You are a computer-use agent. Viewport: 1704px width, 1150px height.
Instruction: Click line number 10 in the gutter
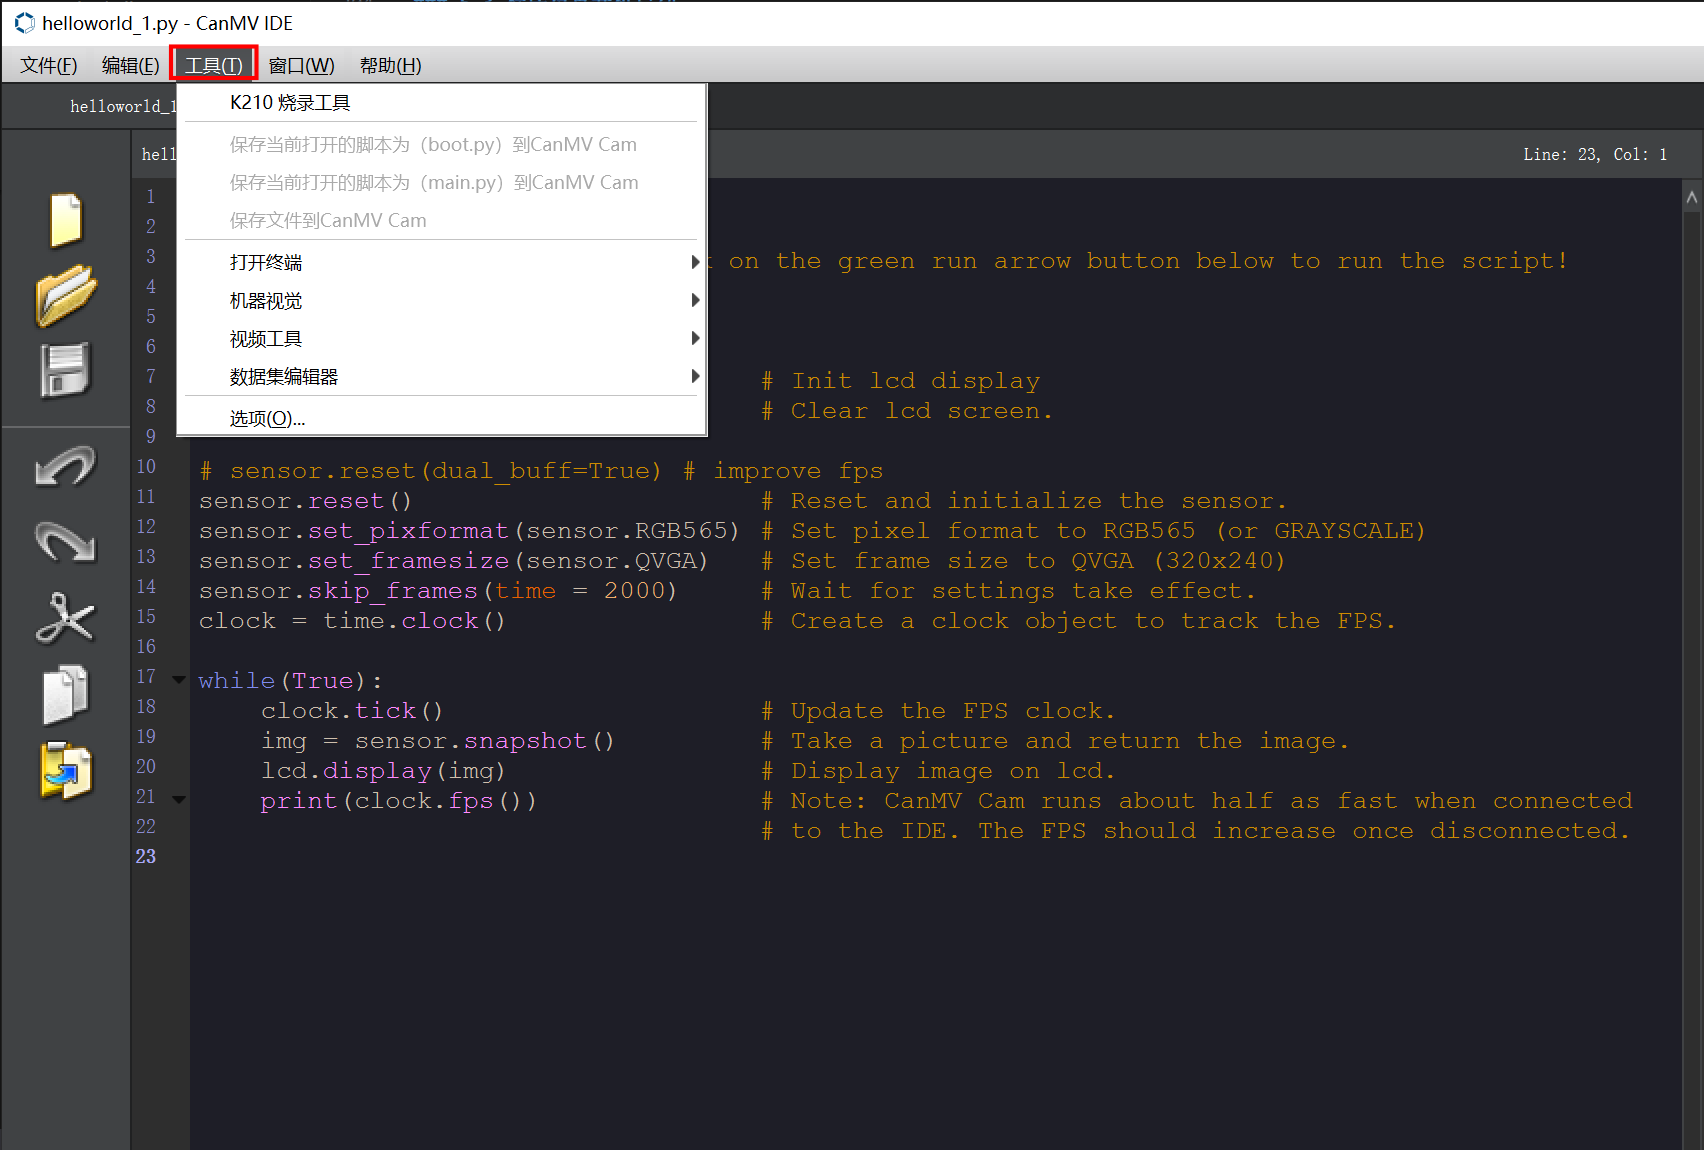tap(146, 466)
